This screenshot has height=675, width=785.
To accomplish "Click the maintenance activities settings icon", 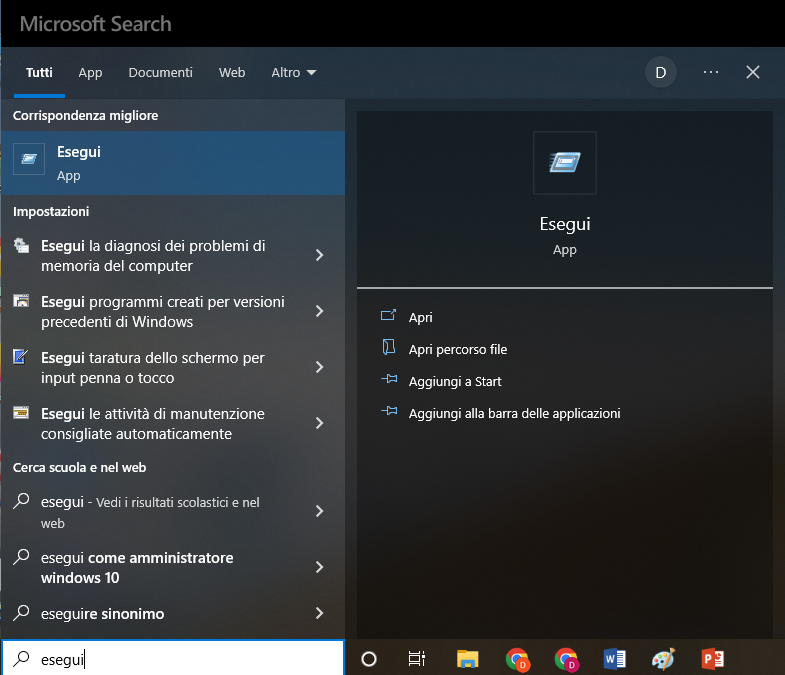I will [x=21, y=413].
